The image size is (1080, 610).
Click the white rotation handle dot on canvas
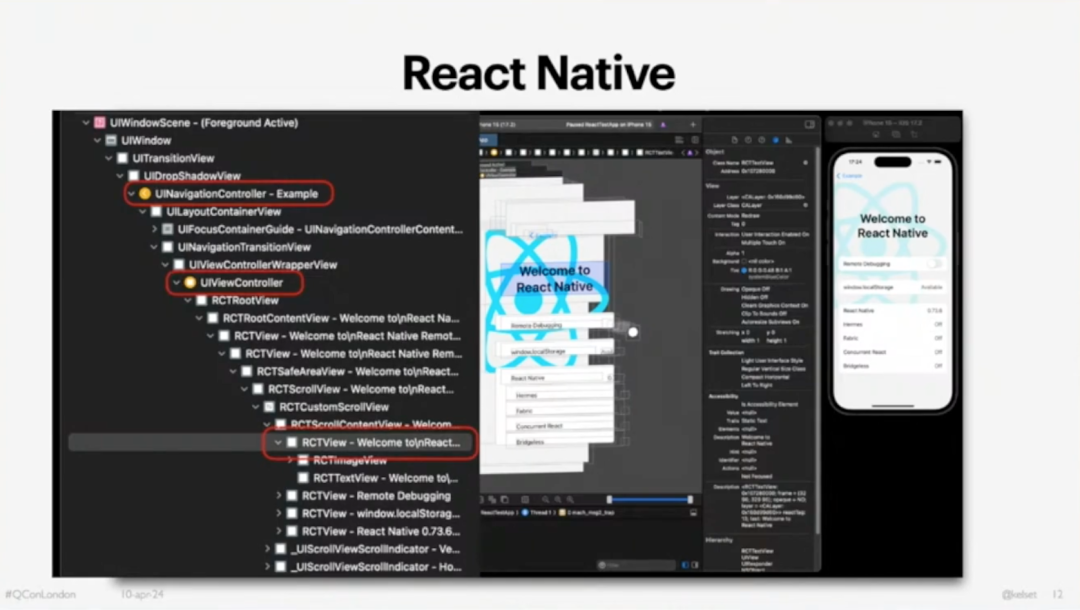[x=633, y=333]
